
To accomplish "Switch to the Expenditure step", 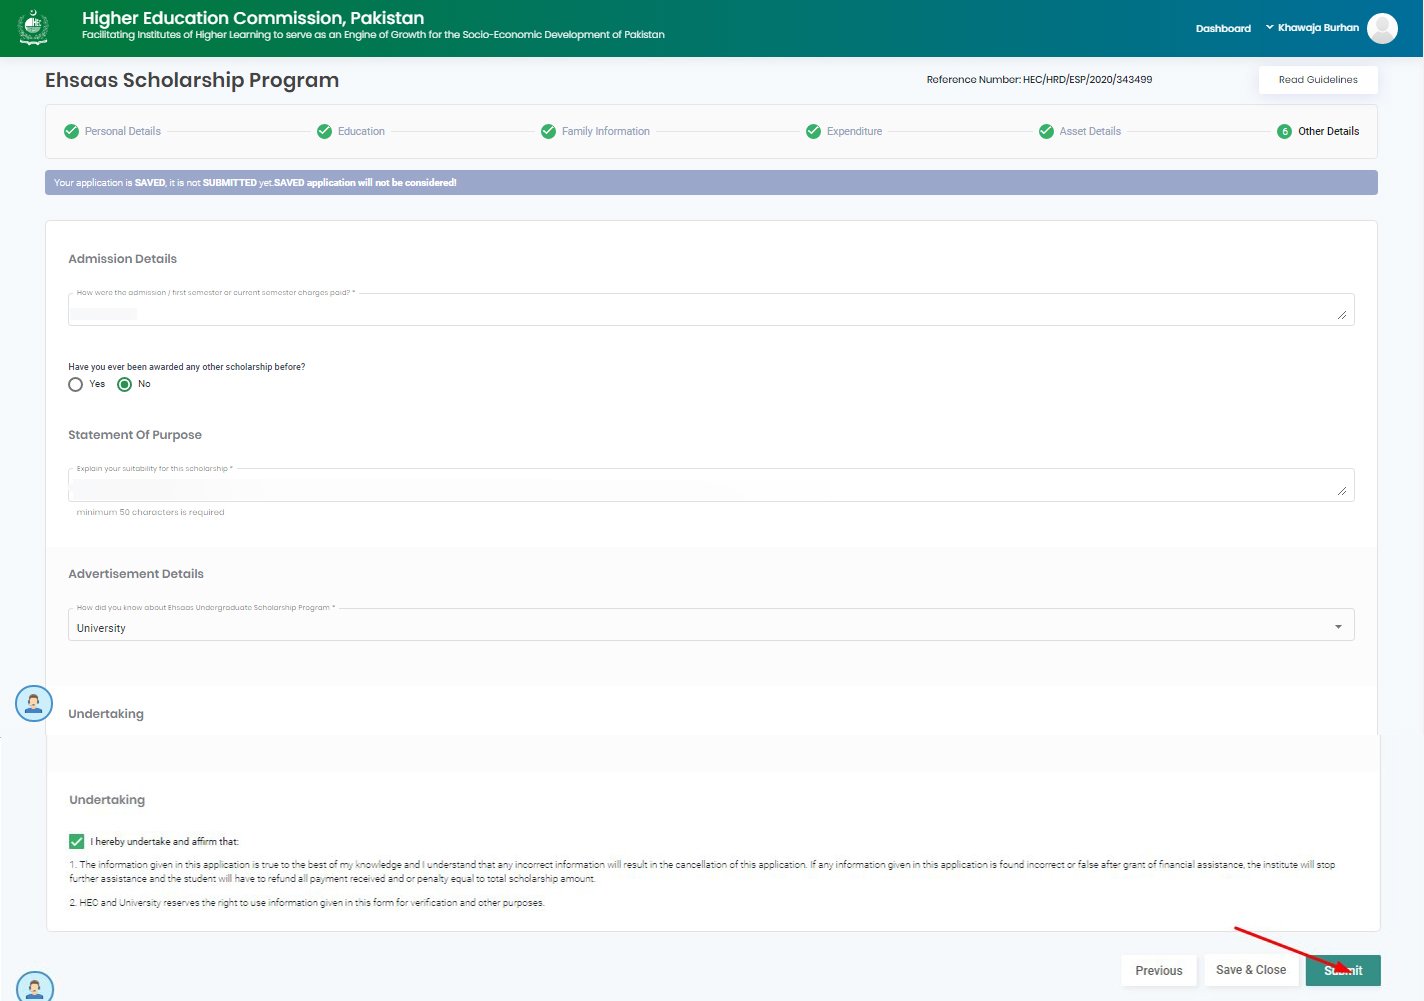I will click(844, 131).
